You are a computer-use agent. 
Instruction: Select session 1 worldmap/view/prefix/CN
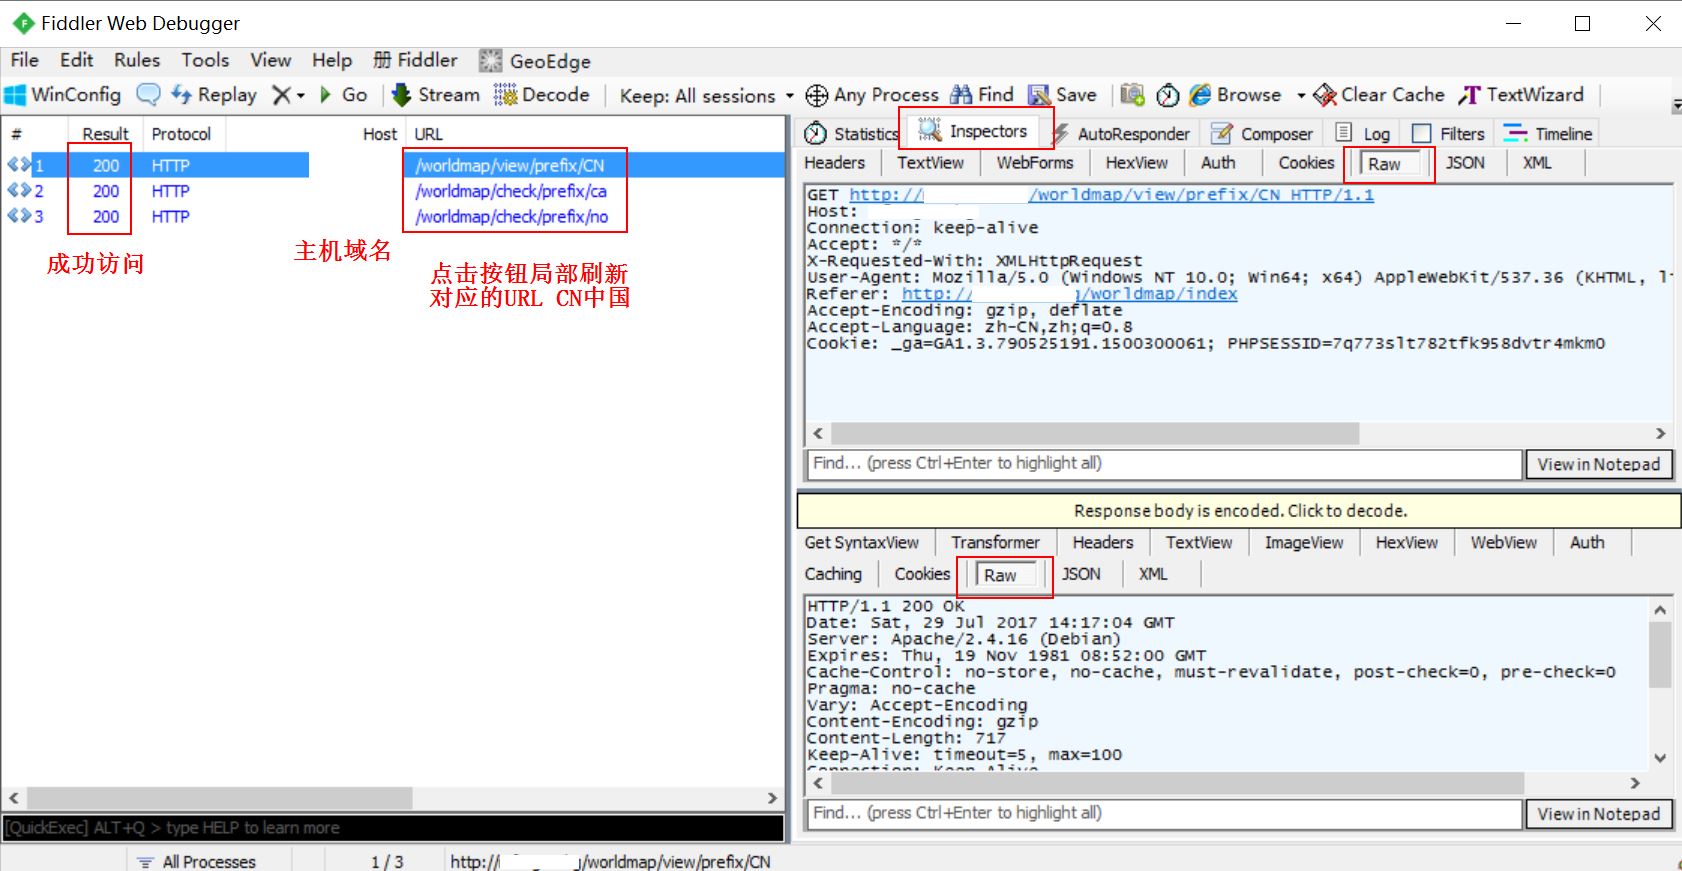[394, 165]
